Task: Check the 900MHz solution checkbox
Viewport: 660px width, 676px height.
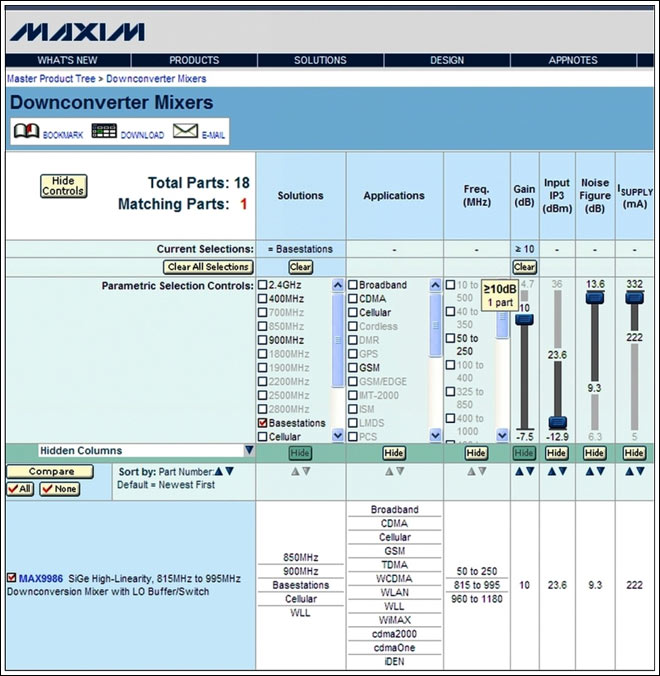Action: [x=262, y=340]
